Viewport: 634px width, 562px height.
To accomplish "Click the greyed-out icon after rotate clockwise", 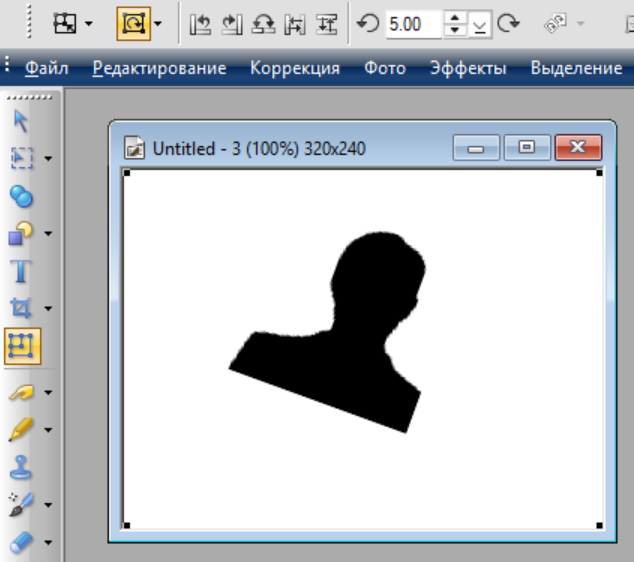I will [555, 23].
